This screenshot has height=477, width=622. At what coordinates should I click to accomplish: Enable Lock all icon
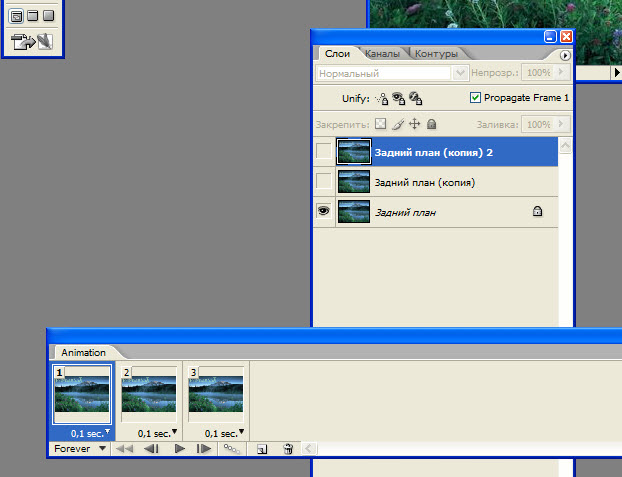pos(432,124)
